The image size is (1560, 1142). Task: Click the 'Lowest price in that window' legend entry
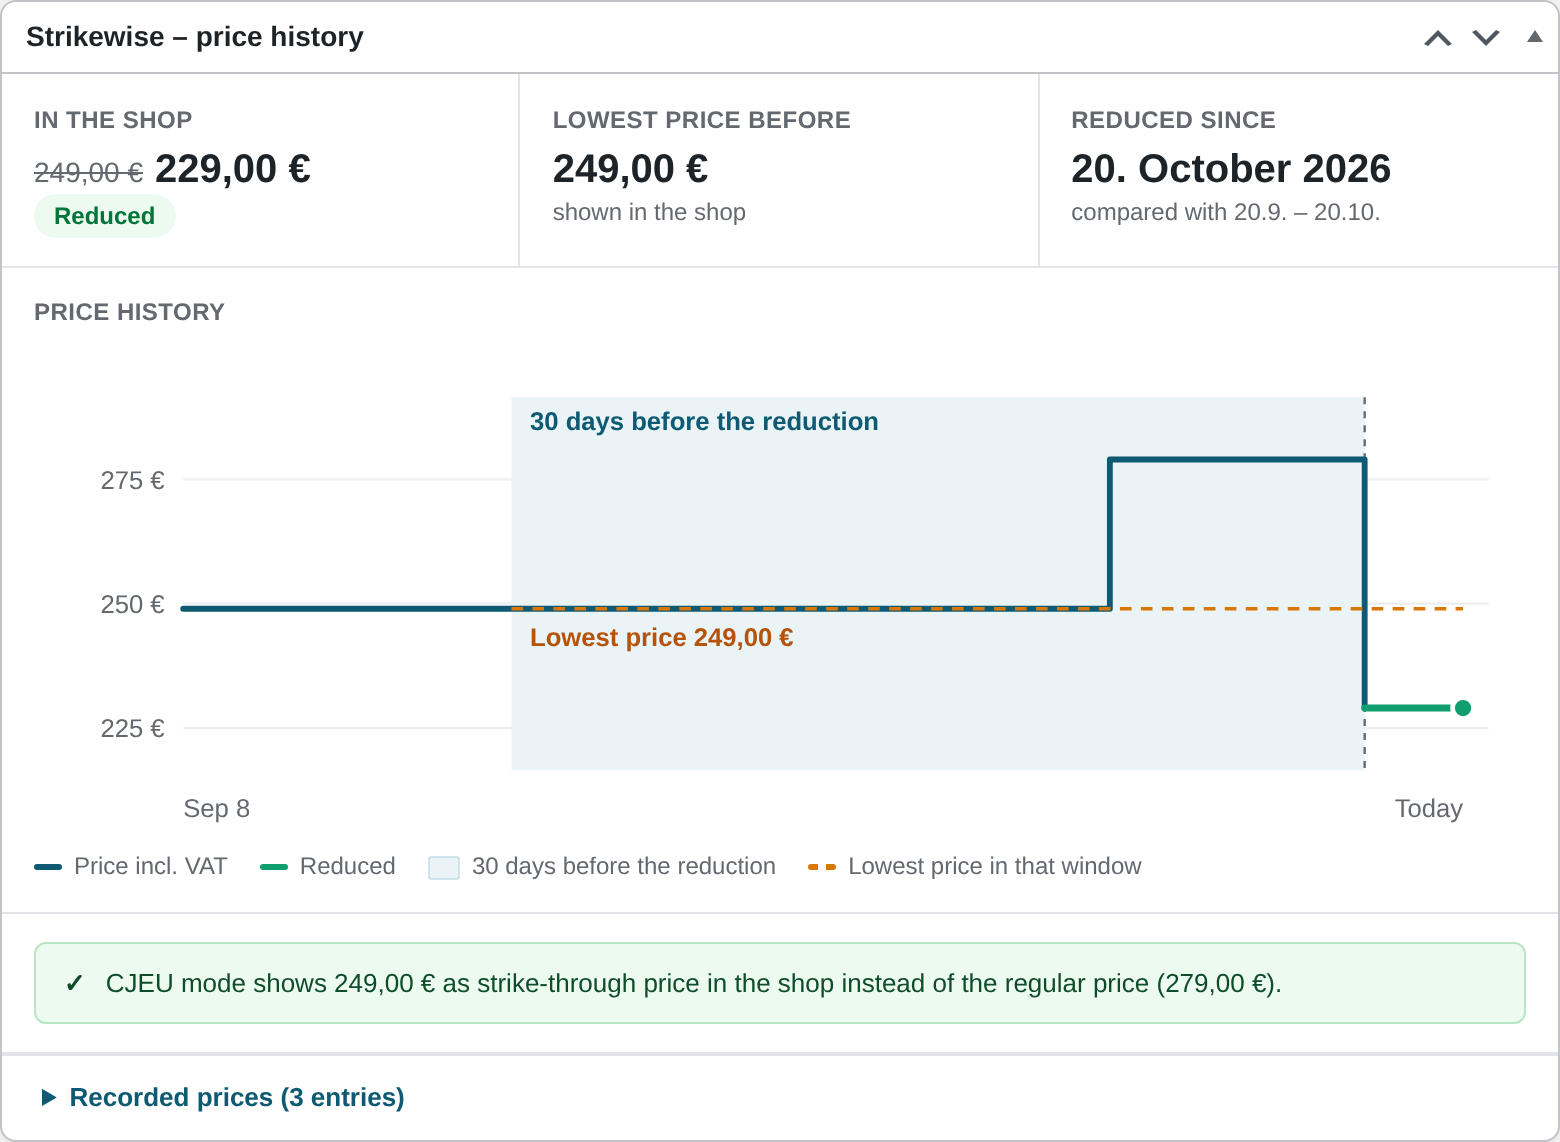[x=975, y=866]
